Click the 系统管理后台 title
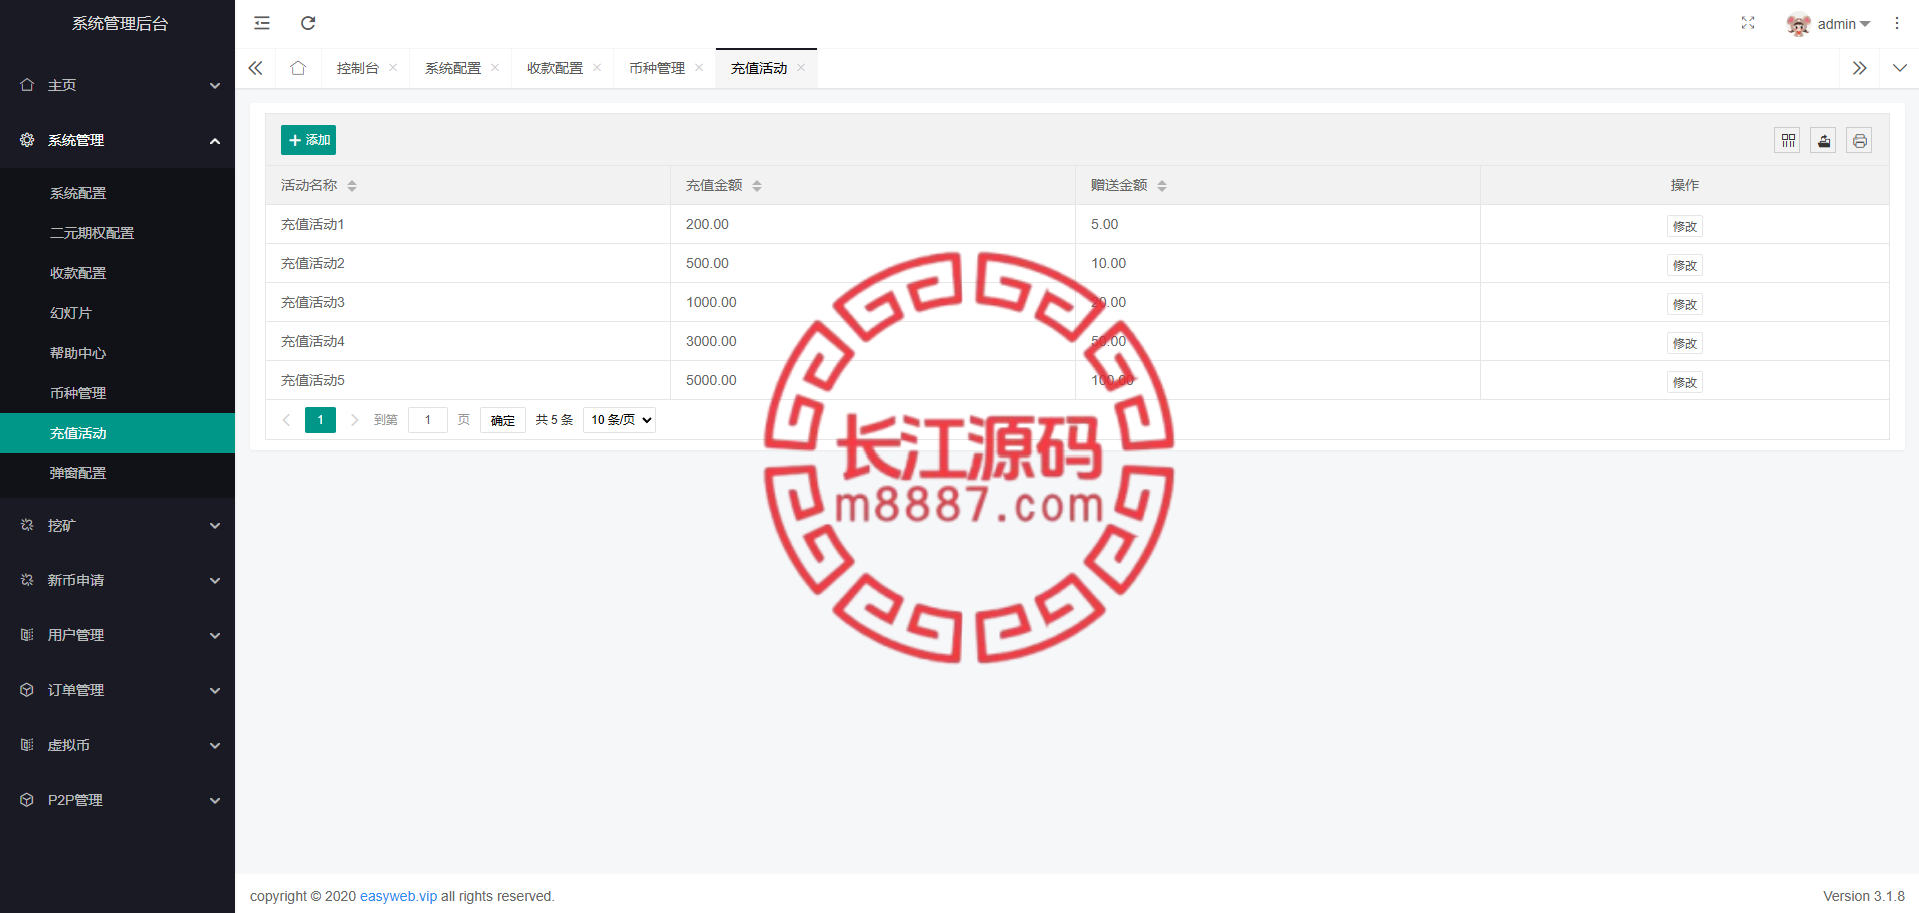 tap(120, 23)
